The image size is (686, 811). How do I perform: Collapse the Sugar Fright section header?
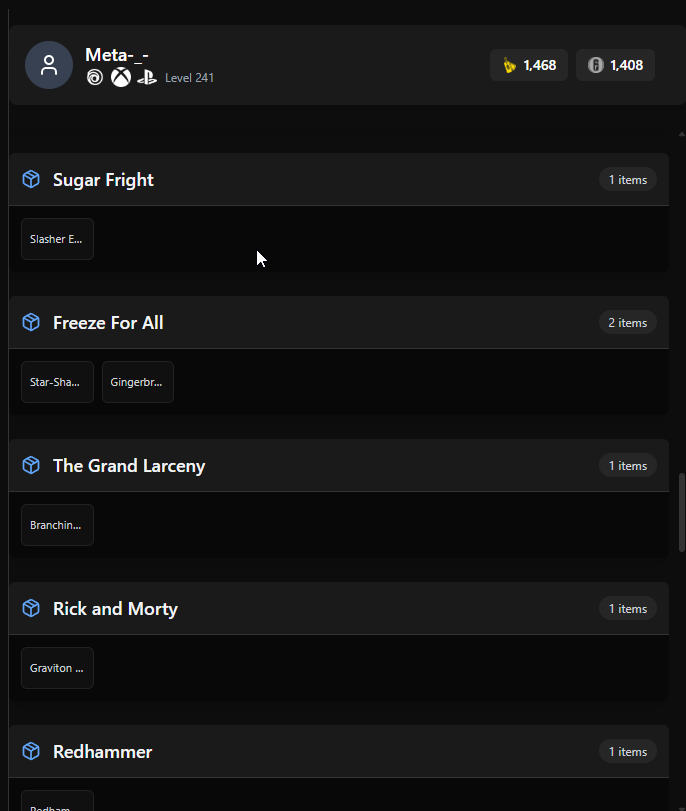pos(339,179)
